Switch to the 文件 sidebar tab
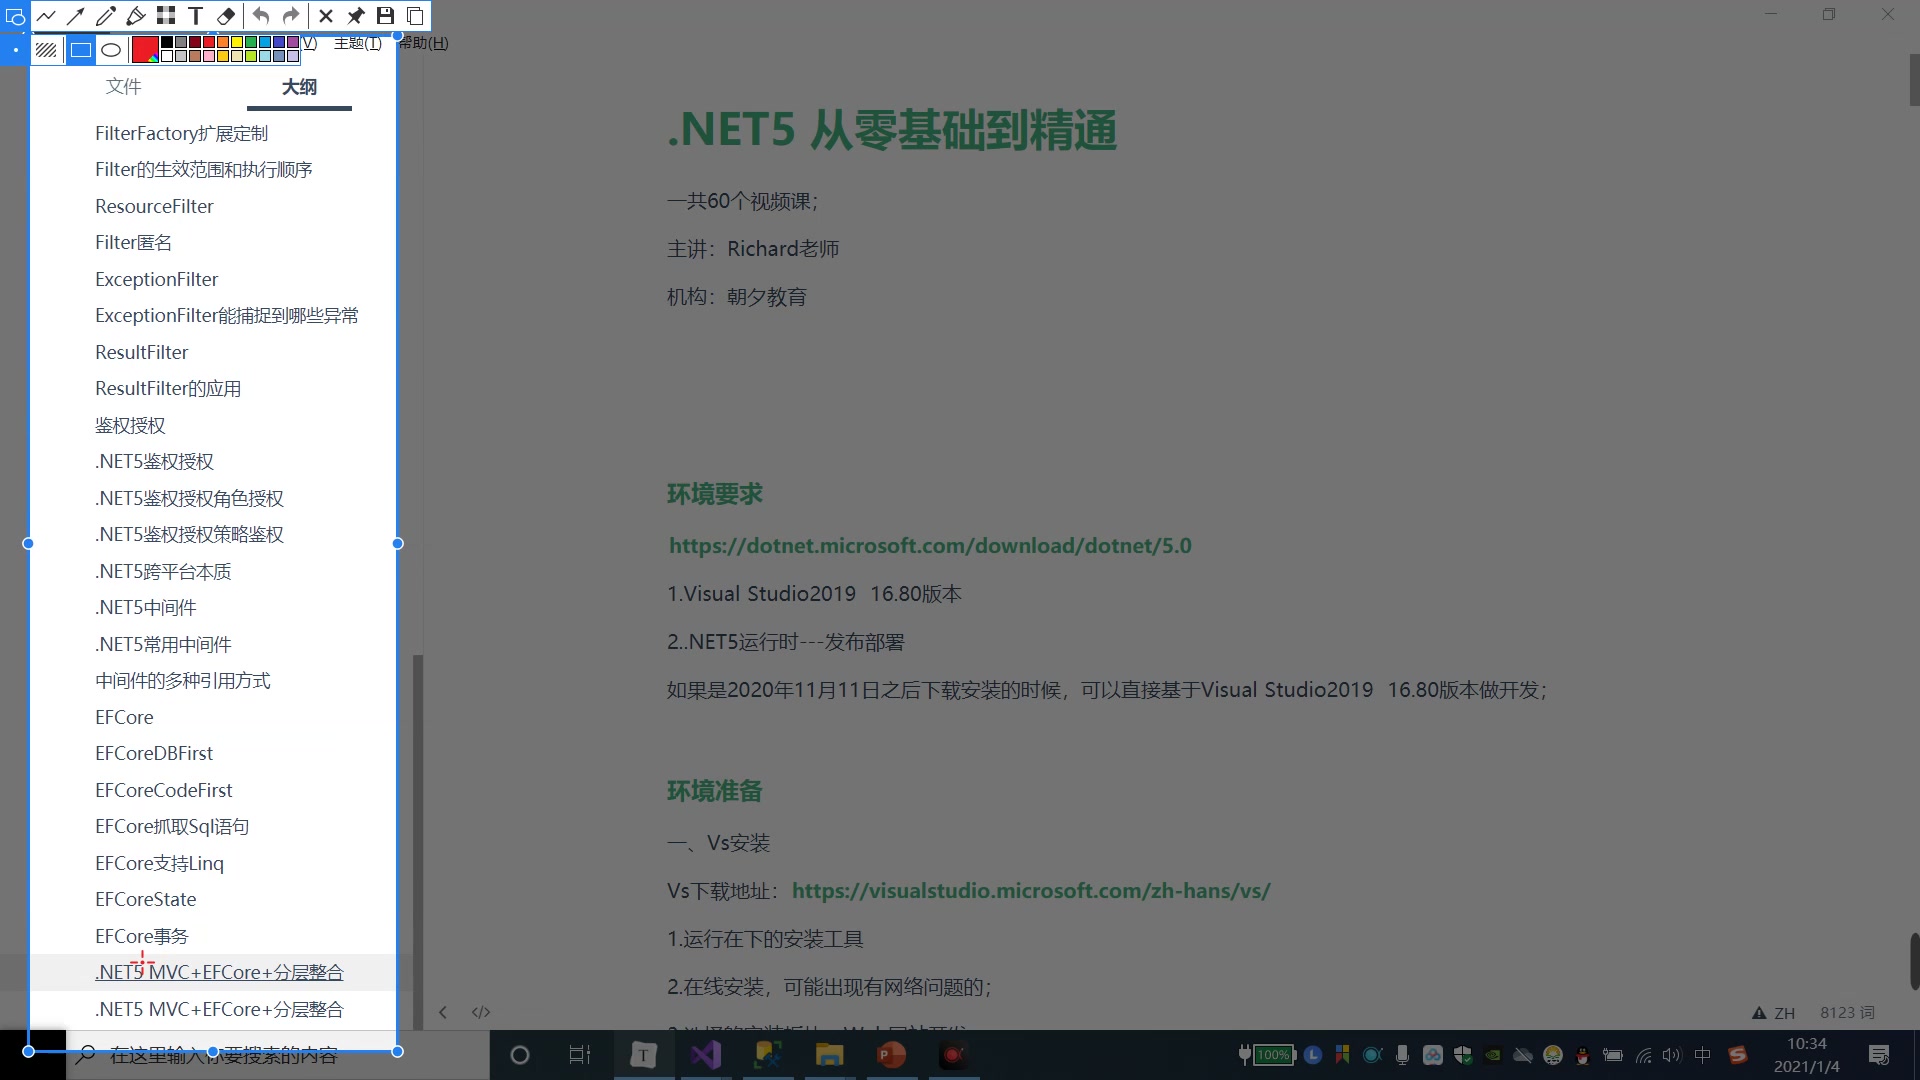This screenshot has width=1920, height=1080. 124,87
